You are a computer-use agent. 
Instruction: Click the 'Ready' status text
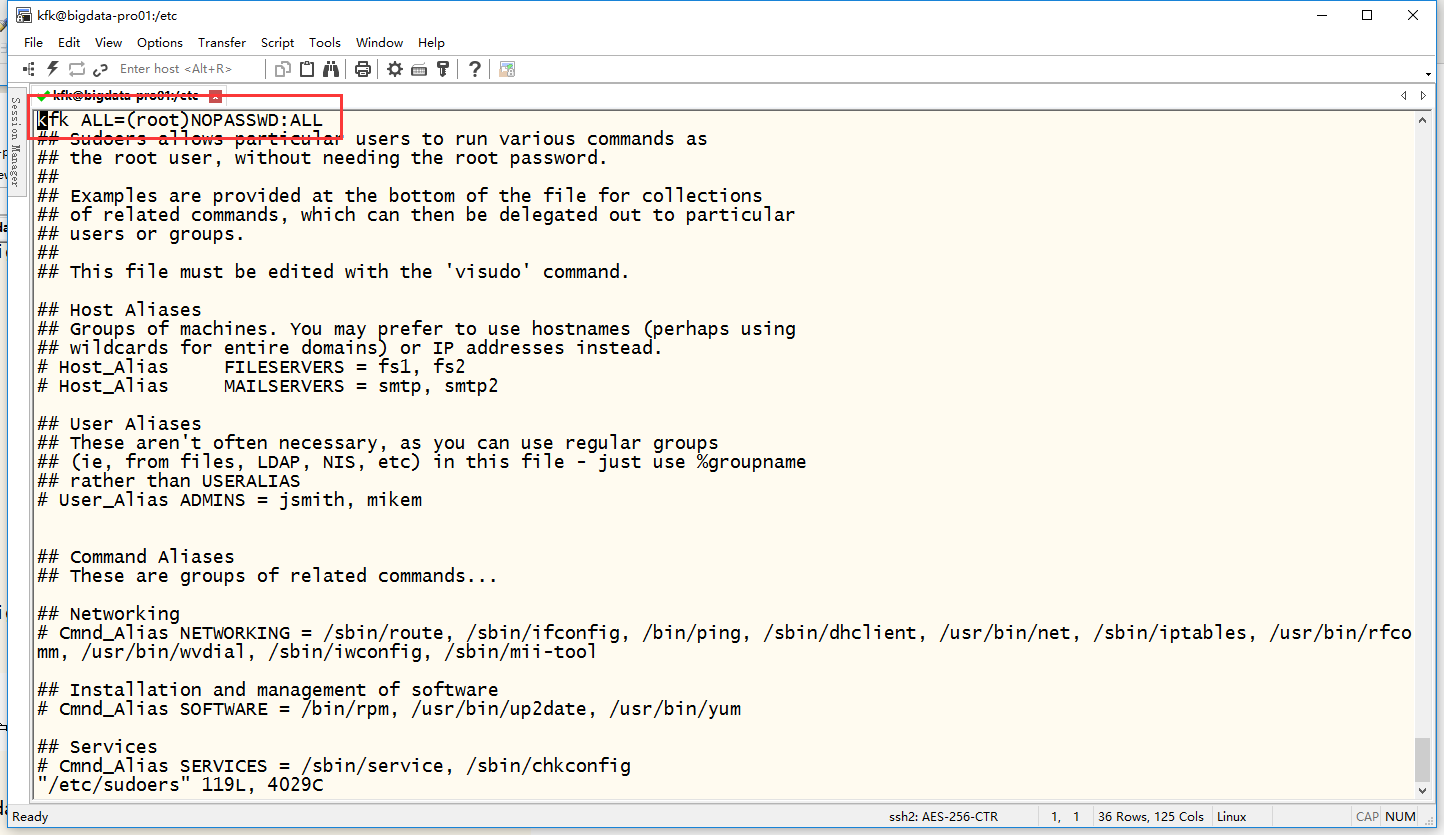[x=30, y=817]
